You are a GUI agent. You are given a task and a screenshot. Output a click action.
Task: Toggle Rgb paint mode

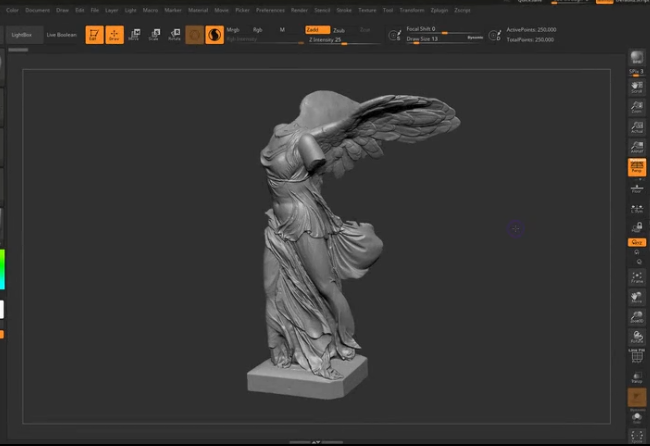click(257, 30)
